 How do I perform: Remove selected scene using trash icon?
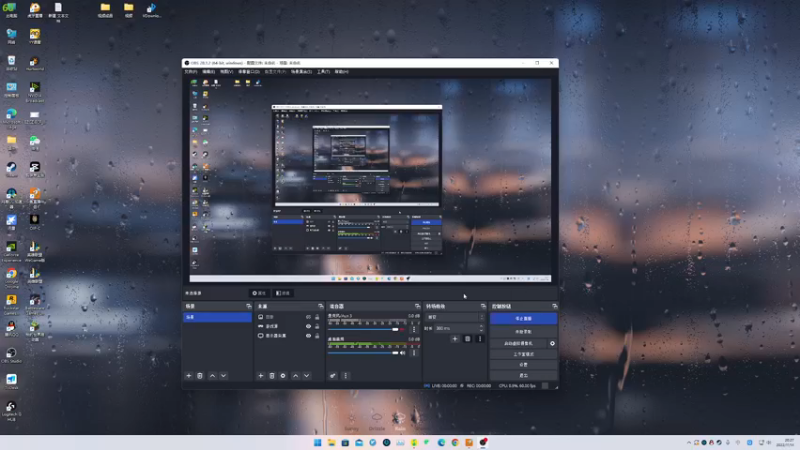tap(200, 376)
